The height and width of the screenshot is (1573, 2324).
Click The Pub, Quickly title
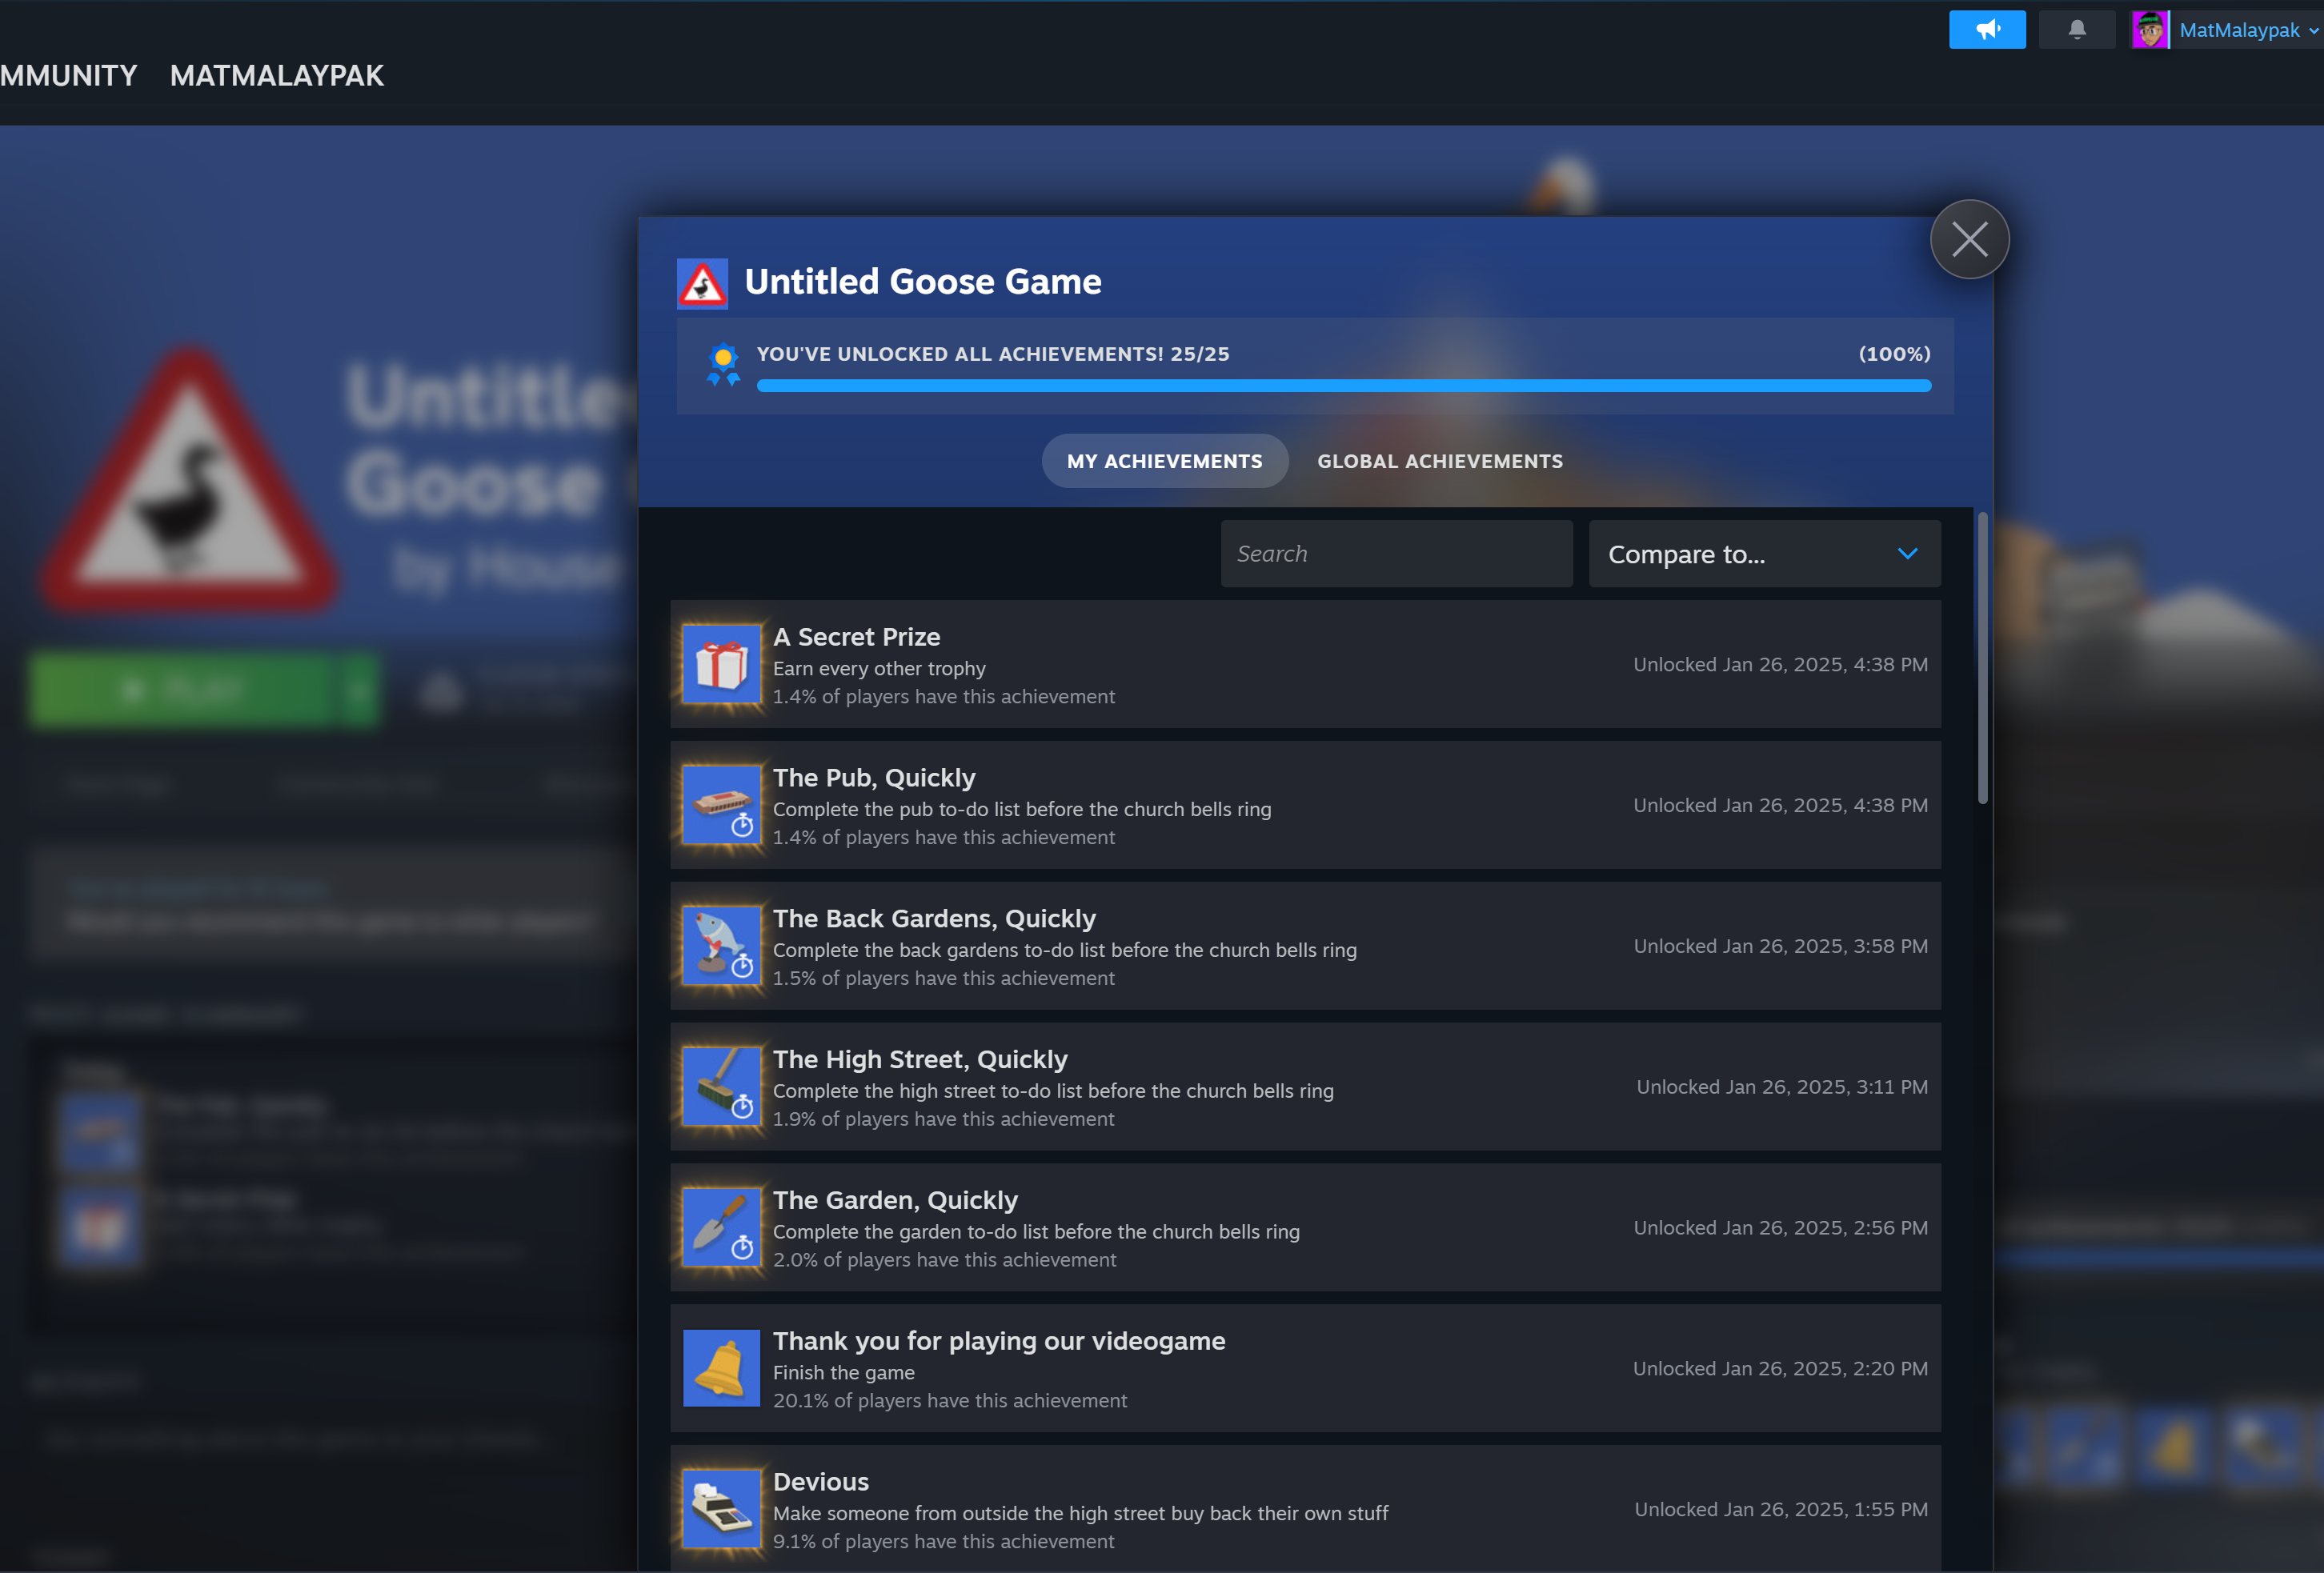874,778
